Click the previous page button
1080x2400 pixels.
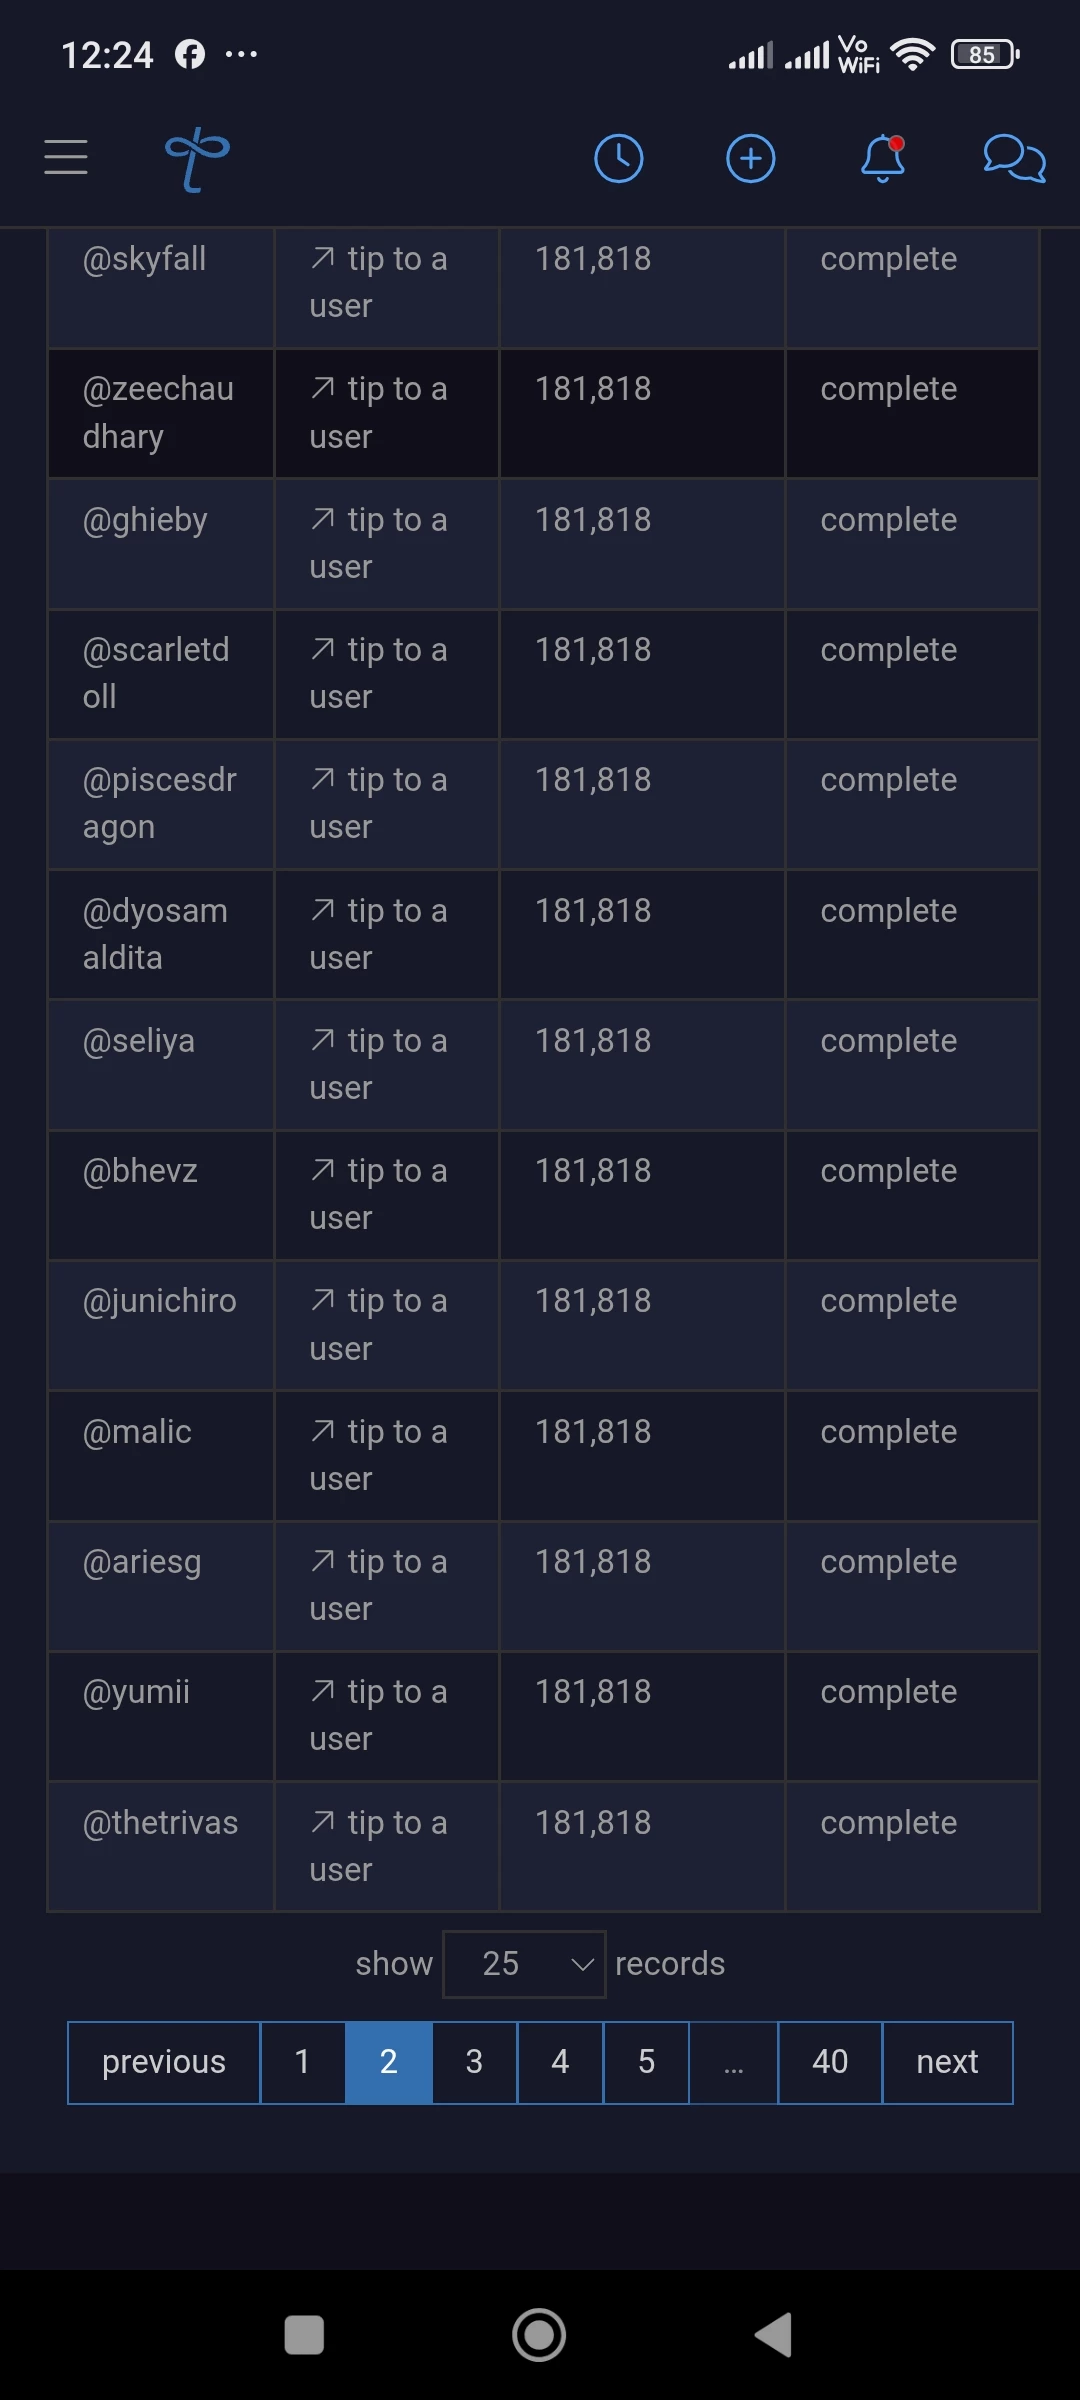point(164,2062)
